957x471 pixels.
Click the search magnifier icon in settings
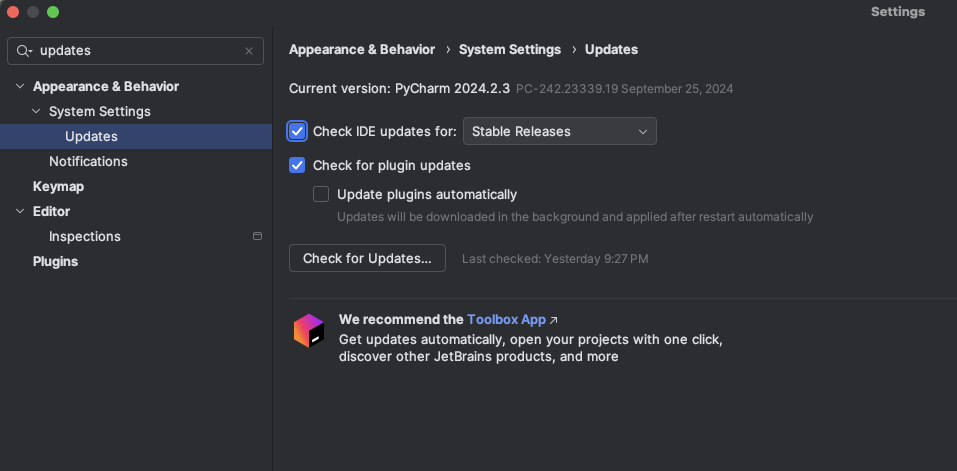click(23, 51)
